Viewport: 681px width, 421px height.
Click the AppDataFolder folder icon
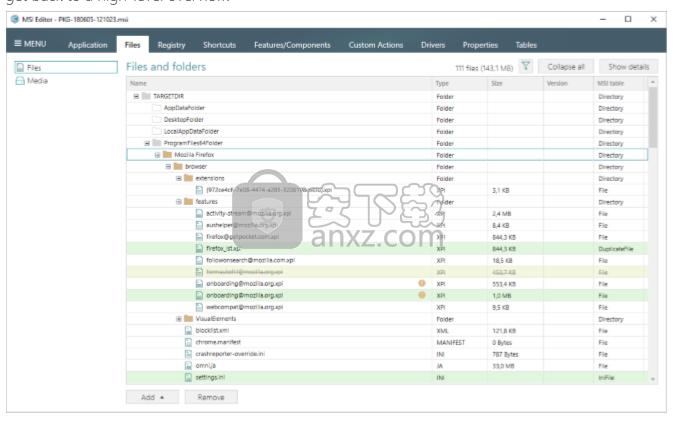pos(157,108)
